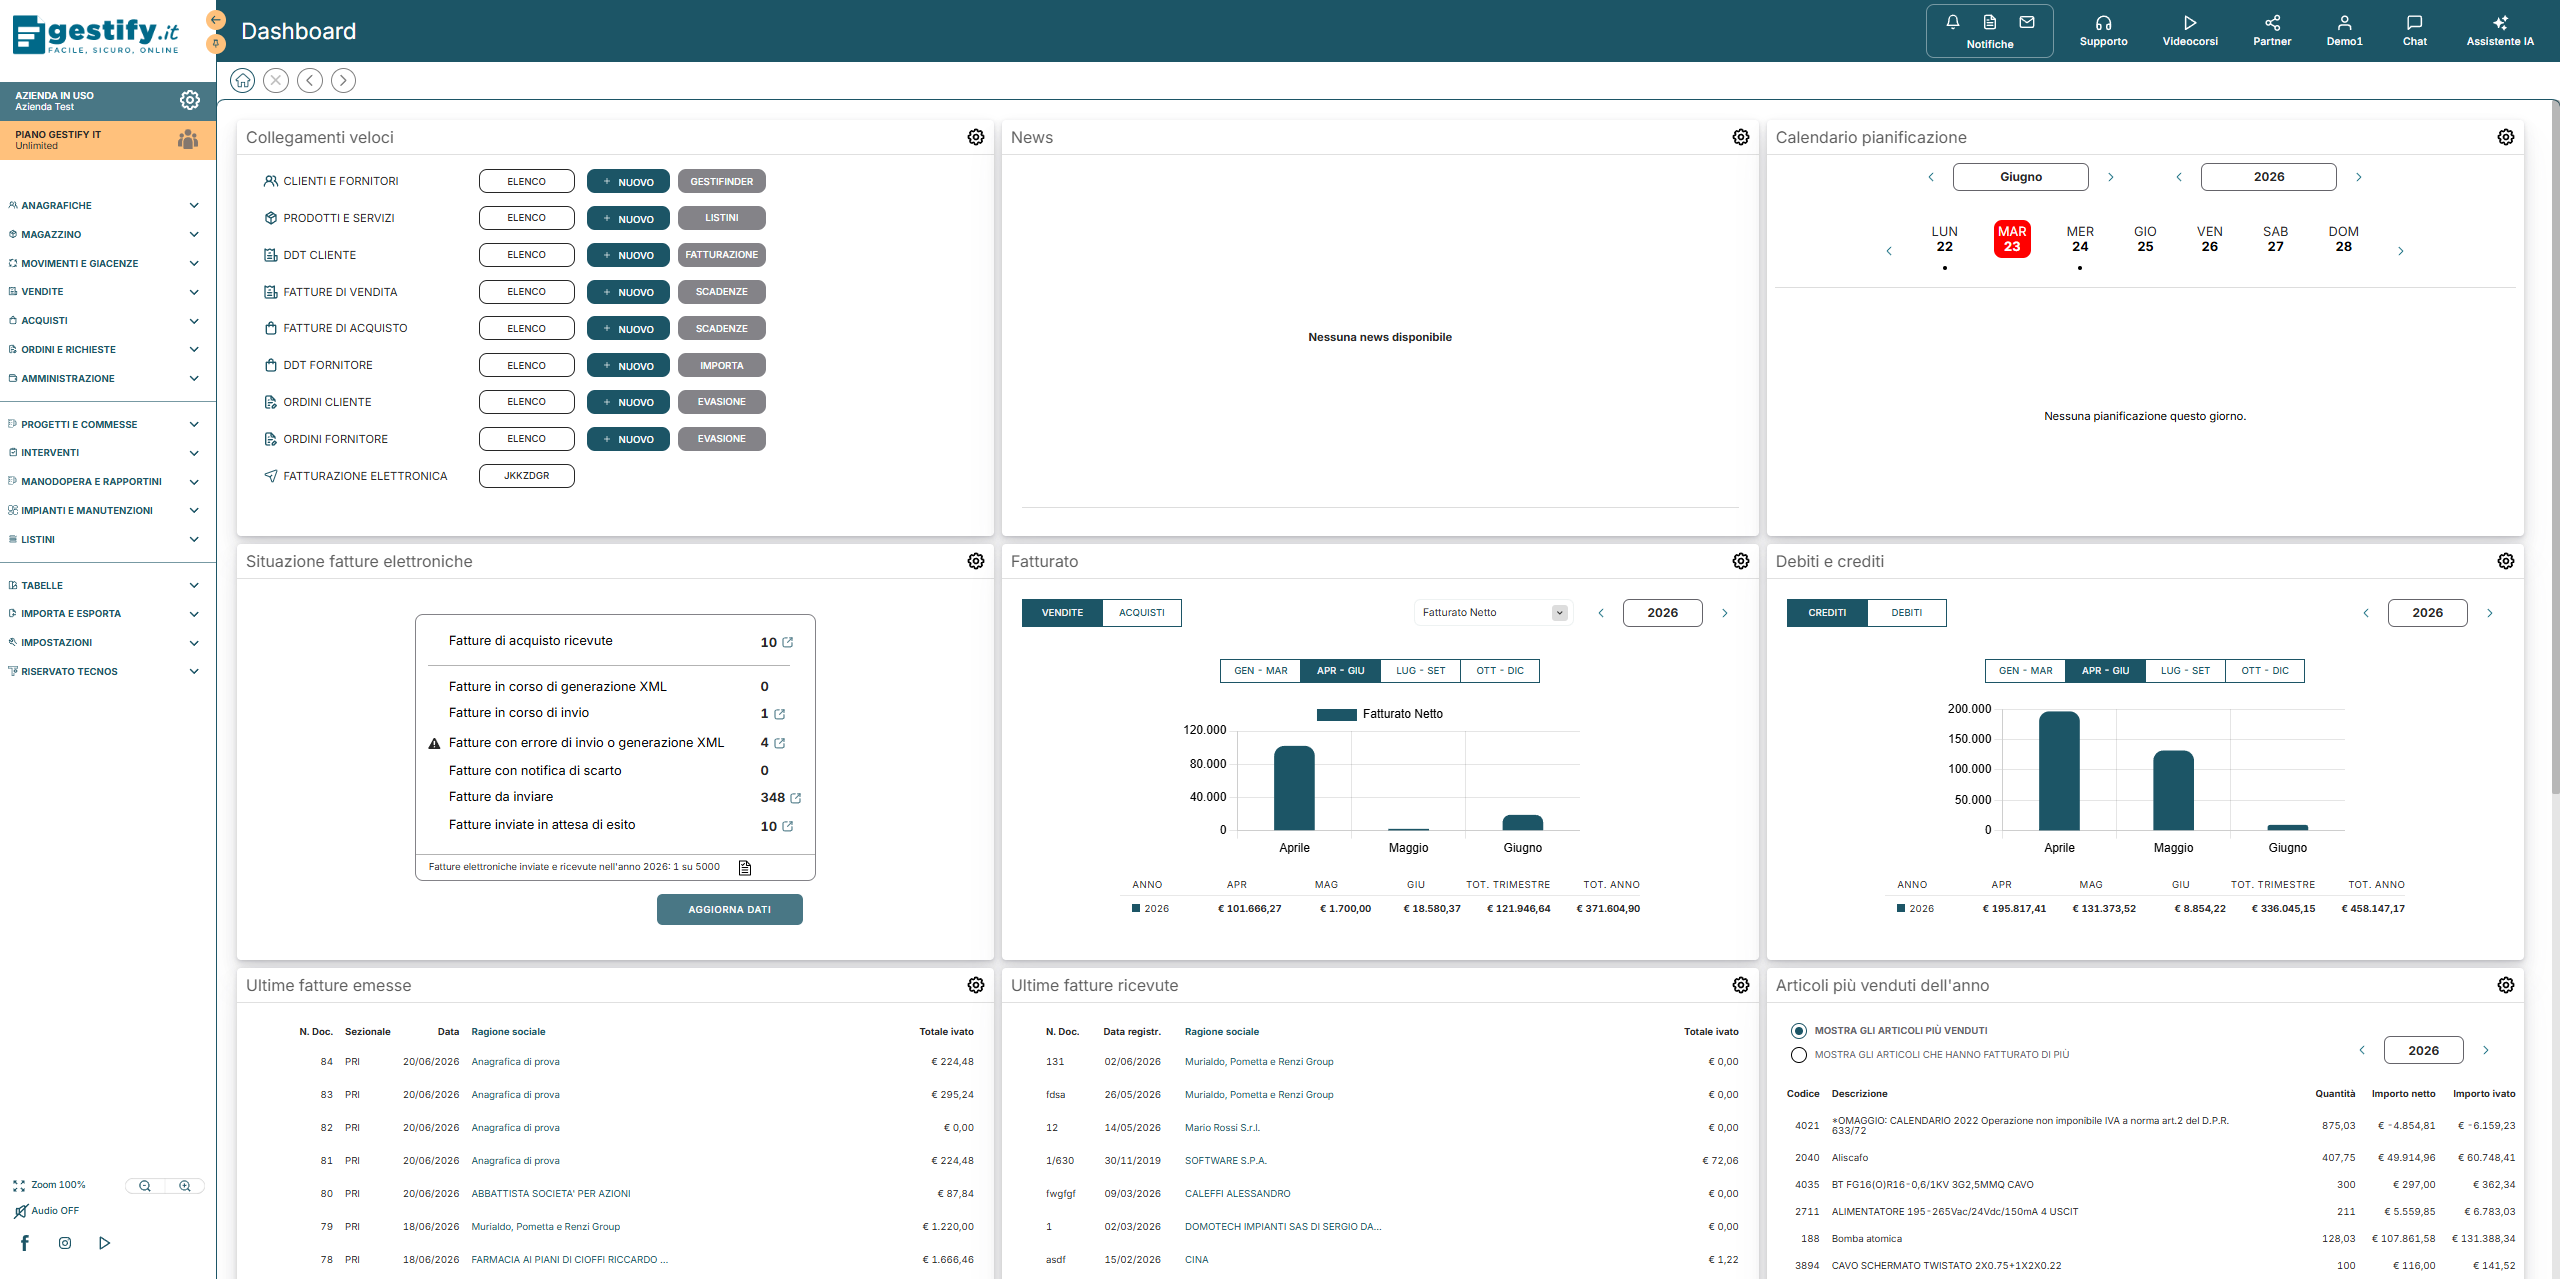
Task: Open Collegamenti veloci panel settings gear
Action: coord(976,137)
